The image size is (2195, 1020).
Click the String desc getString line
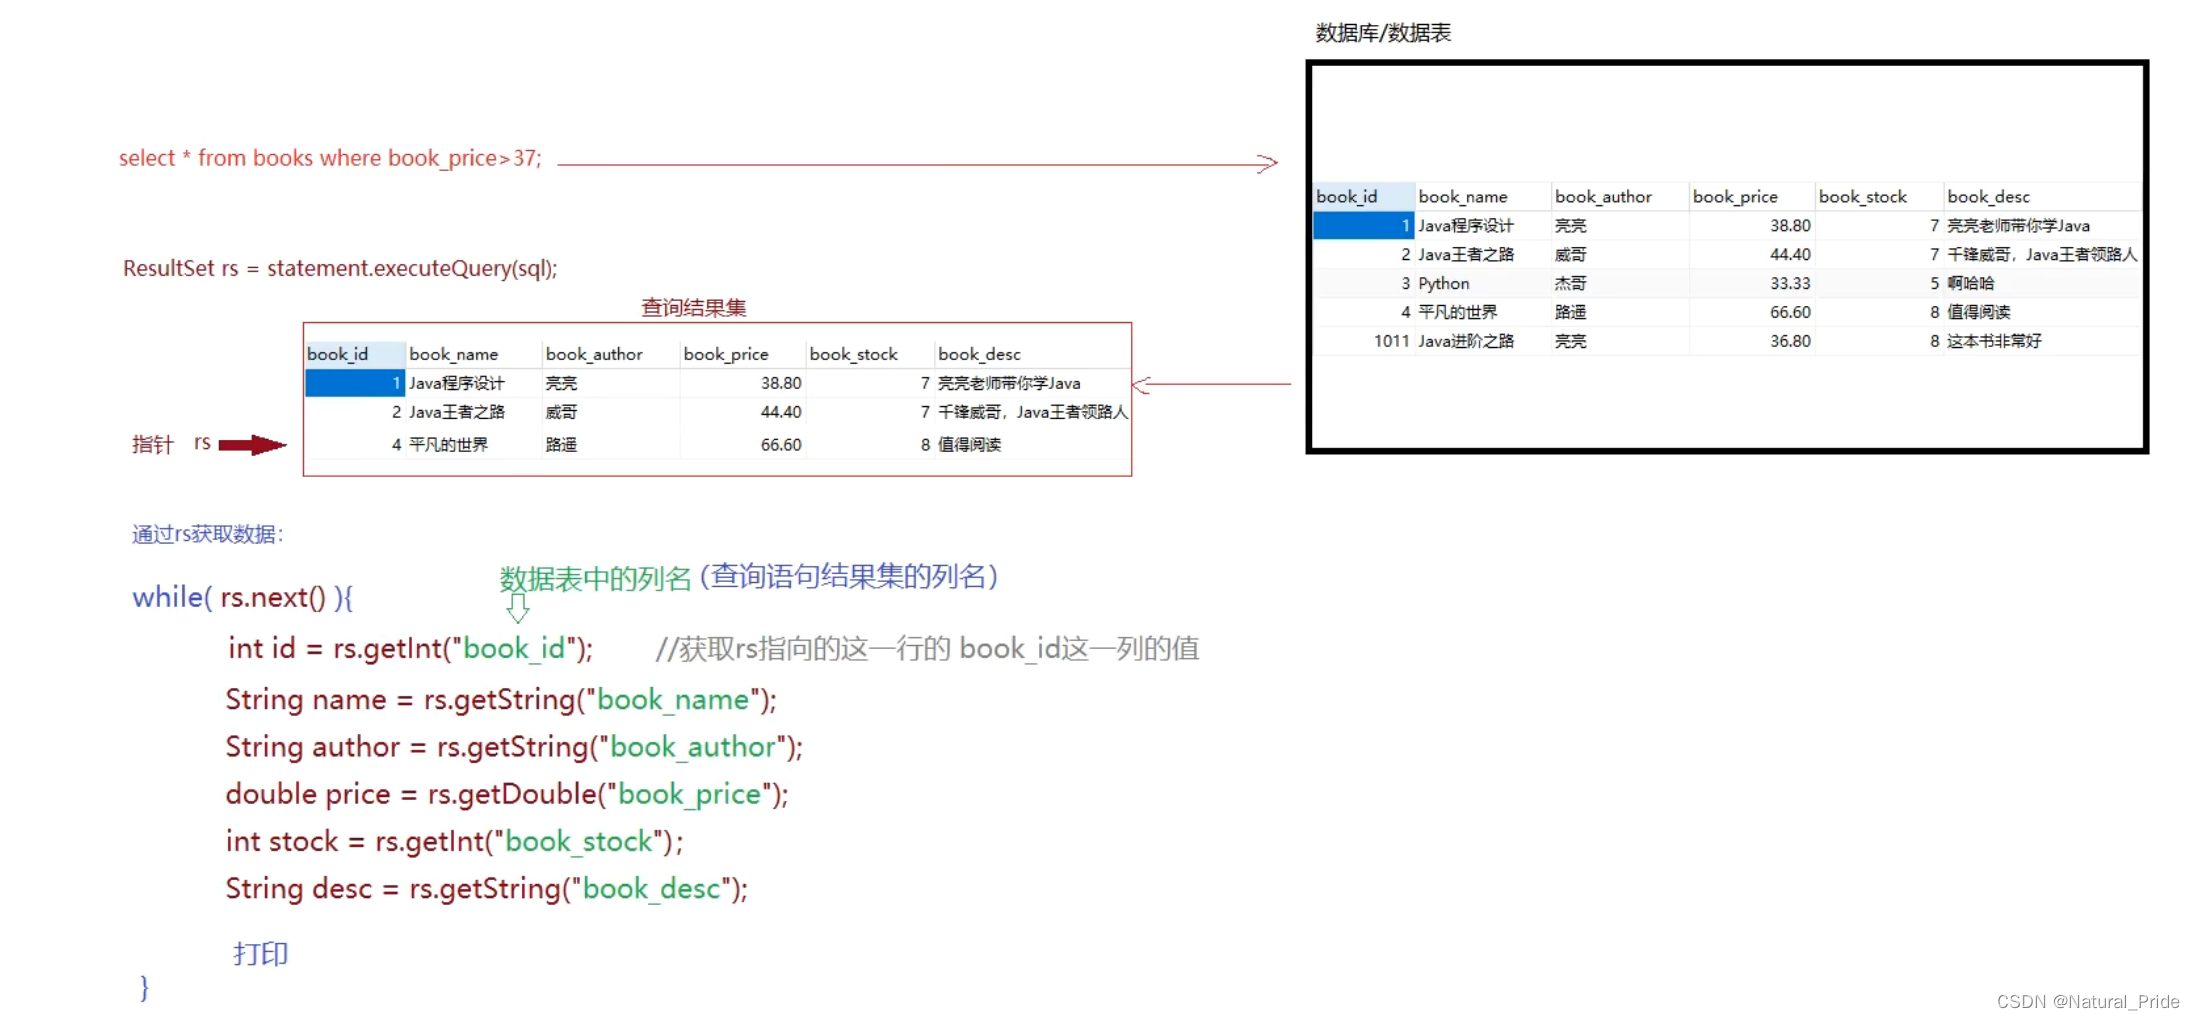486,888
